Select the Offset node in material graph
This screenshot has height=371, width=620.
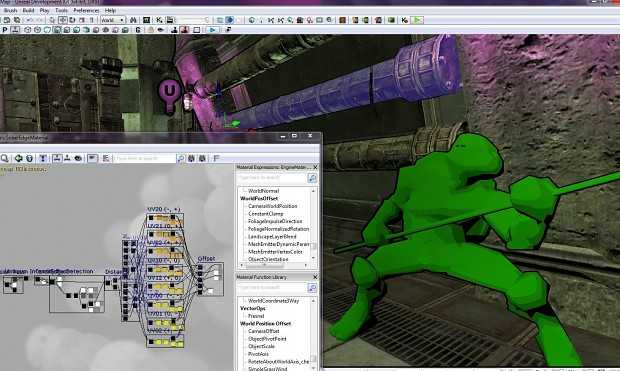coord(210,279)
